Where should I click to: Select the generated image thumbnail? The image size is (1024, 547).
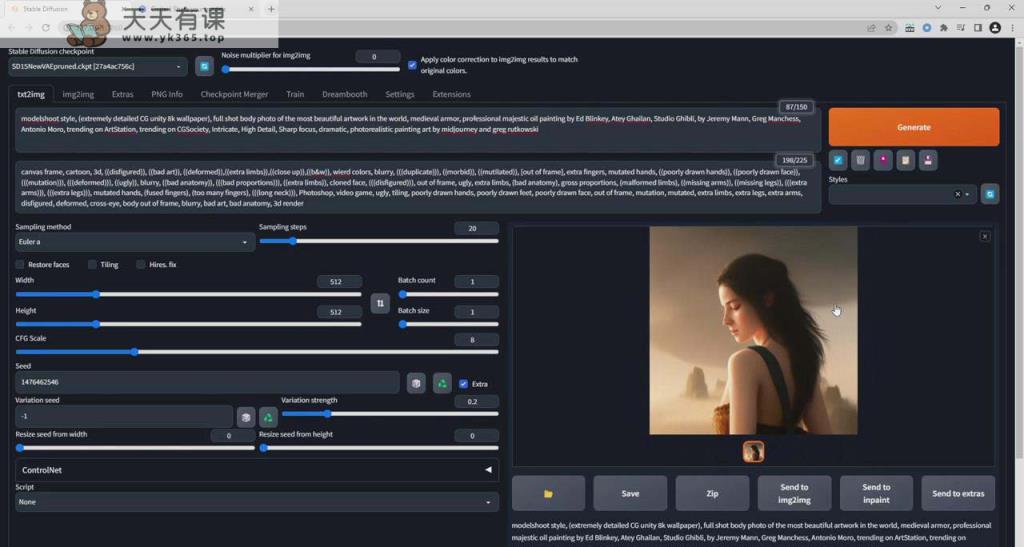(753, 452)
